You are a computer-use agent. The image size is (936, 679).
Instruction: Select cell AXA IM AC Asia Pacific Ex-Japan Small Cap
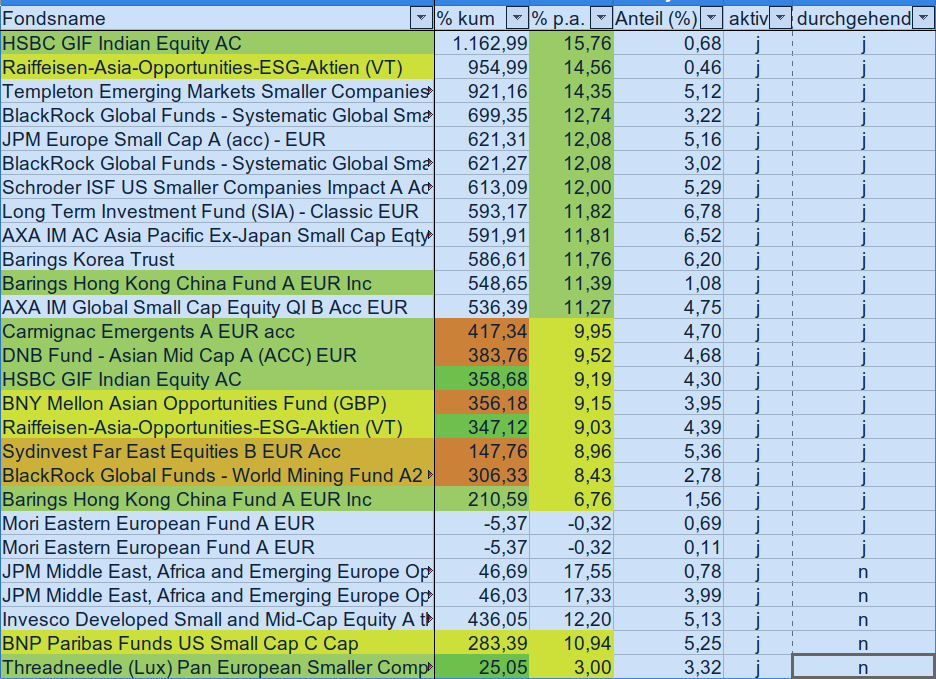pyautogui.click(x=217, y=235)
